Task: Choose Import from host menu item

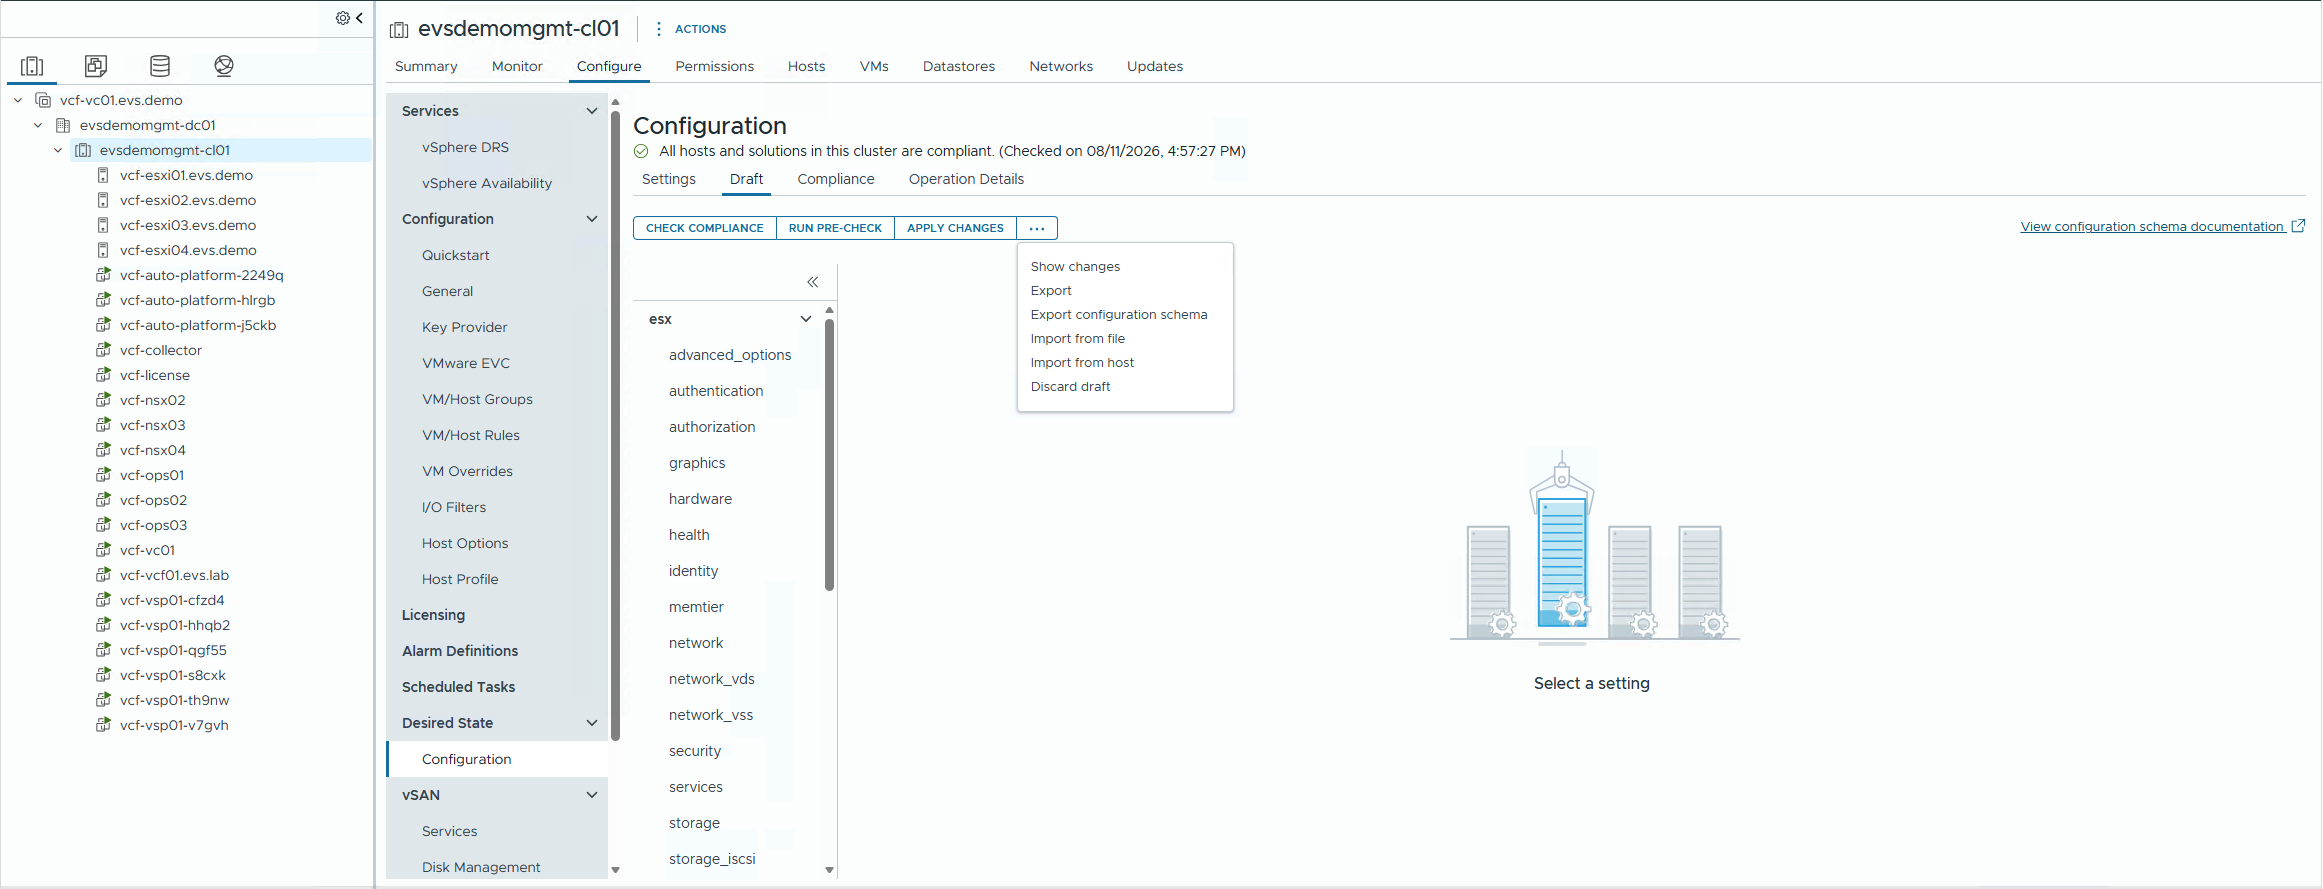Action: (x=1082, y=363)
